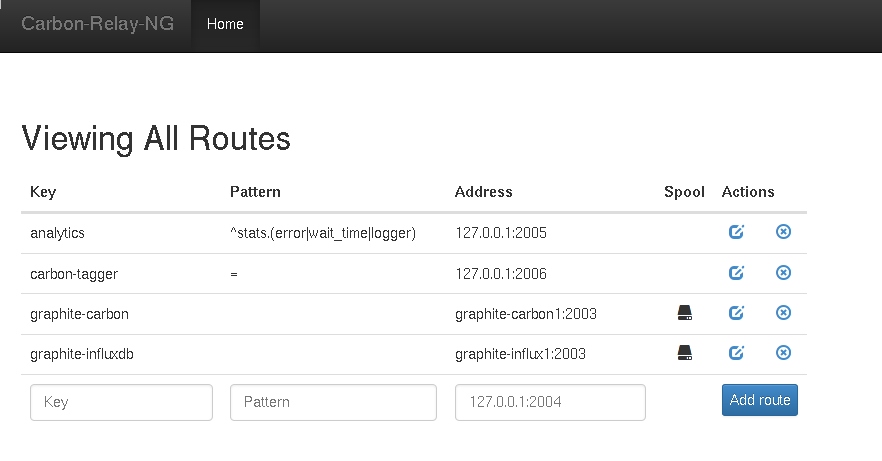Image resolution: width=882 pixels, height=461 pixels.
Task: Edit the graphite-influxdb route
Action: point(736,353)
